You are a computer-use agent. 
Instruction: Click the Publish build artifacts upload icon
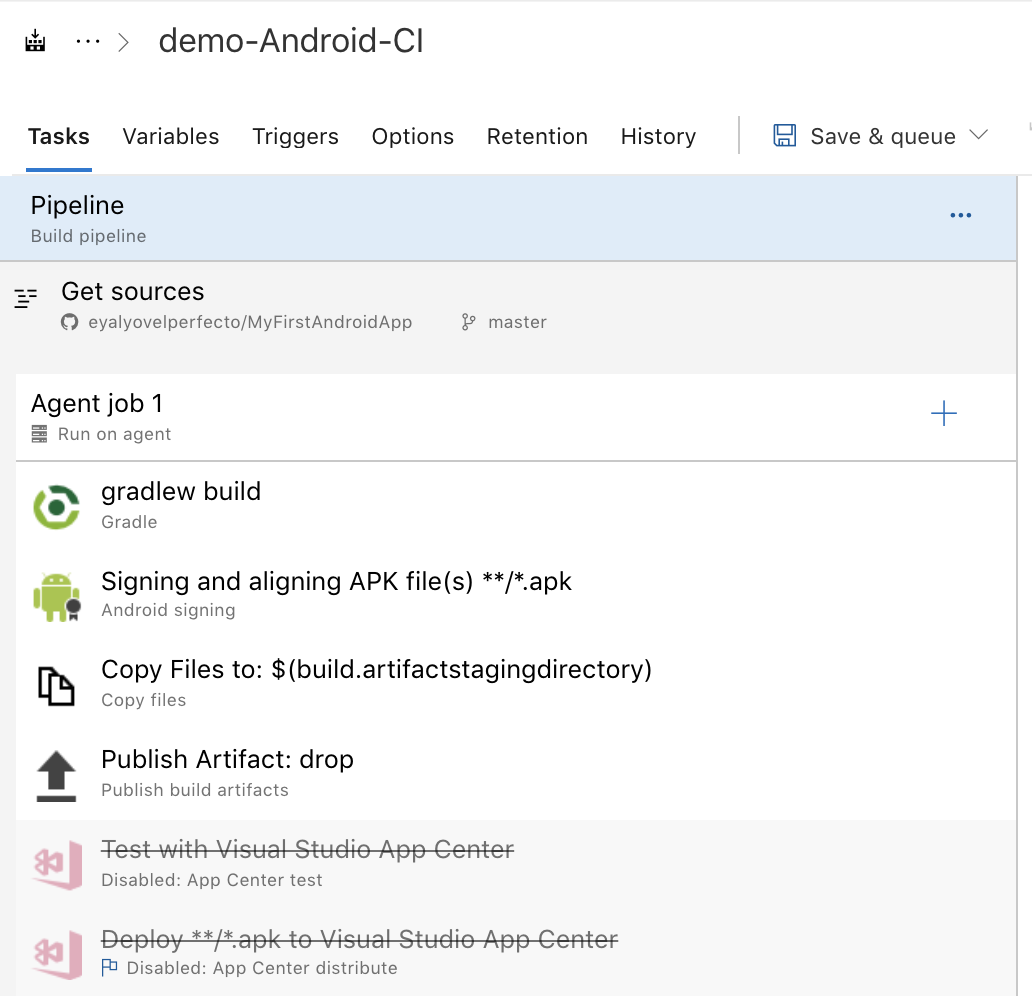click(x=58, y=774)
